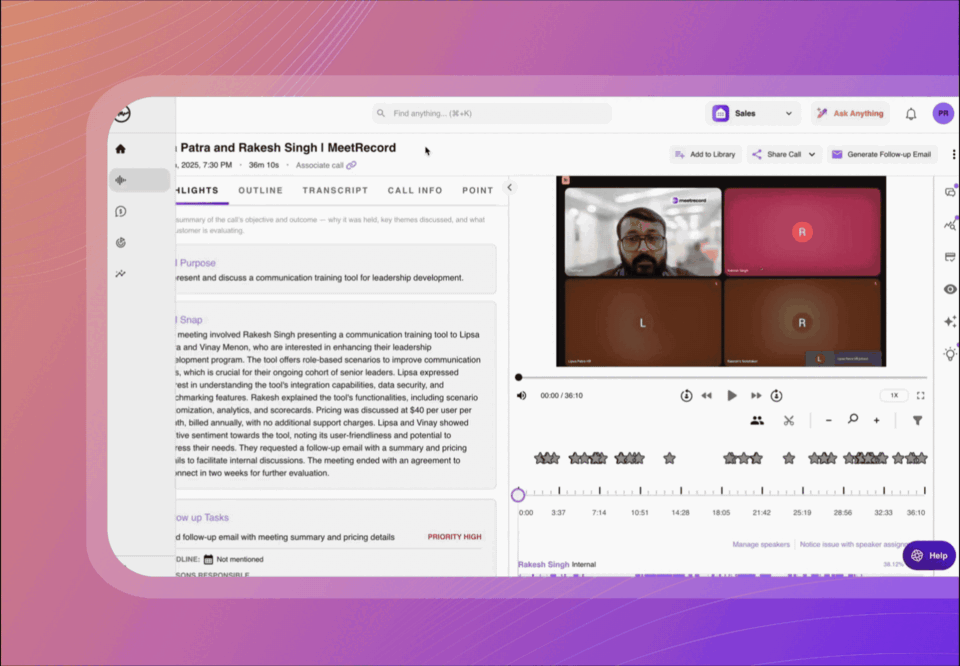Click the Associate call link icon
This screenshot has height=666, width=960.
[x=351, y=165]
